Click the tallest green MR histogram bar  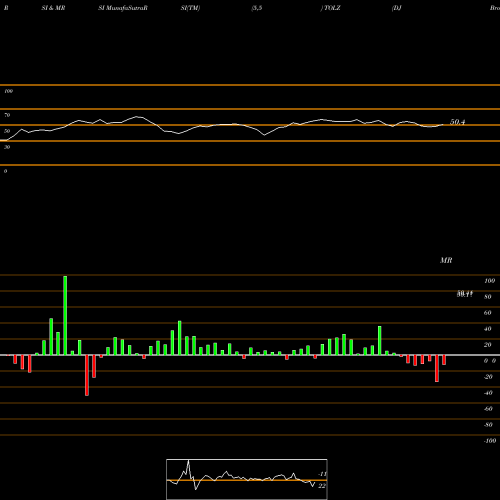(x=65, y=315)
